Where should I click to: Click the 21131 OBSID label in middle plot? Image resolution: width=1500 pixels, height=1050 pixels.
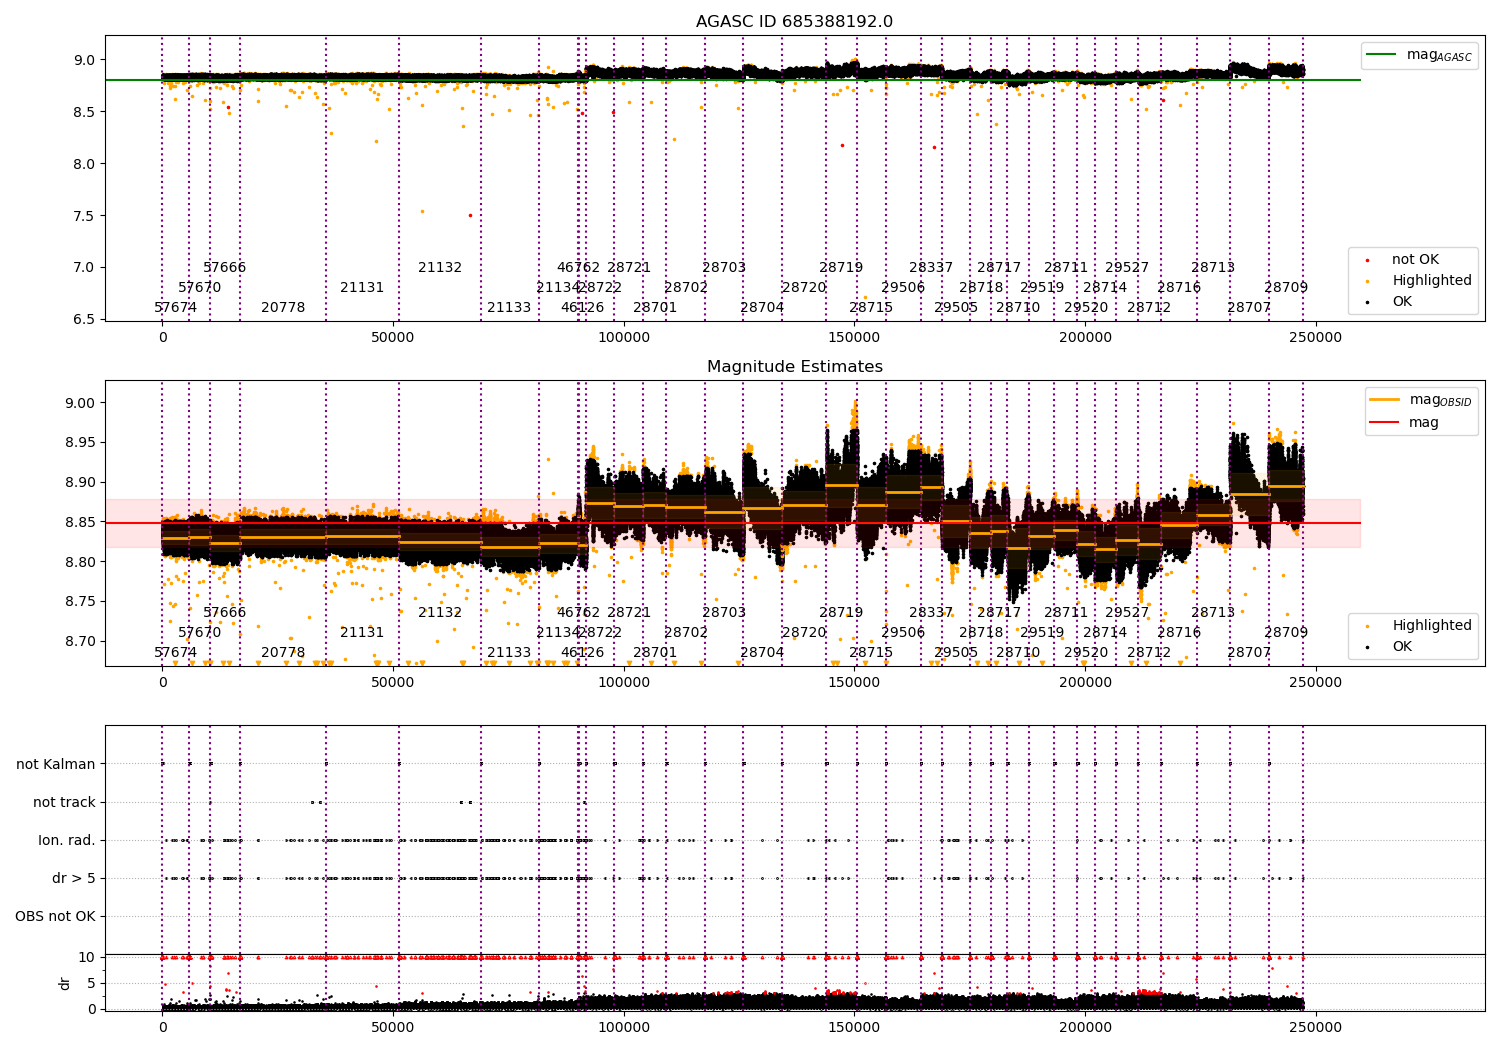point(362,633)
